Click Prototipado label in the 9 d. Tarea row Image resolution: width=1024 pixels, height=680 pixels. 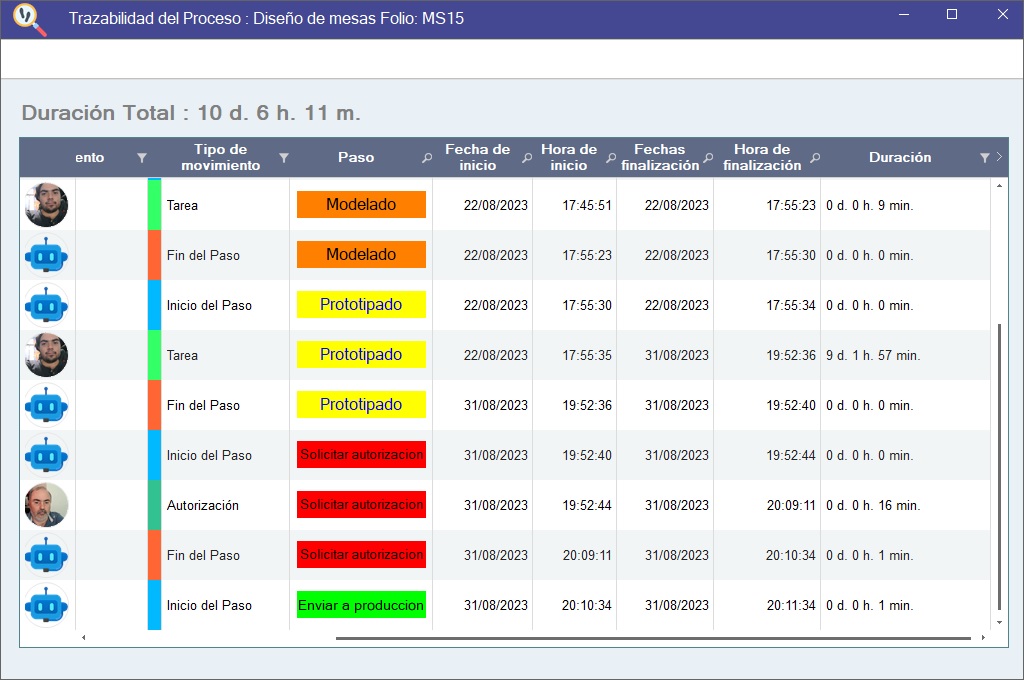(x=361, y=355)
